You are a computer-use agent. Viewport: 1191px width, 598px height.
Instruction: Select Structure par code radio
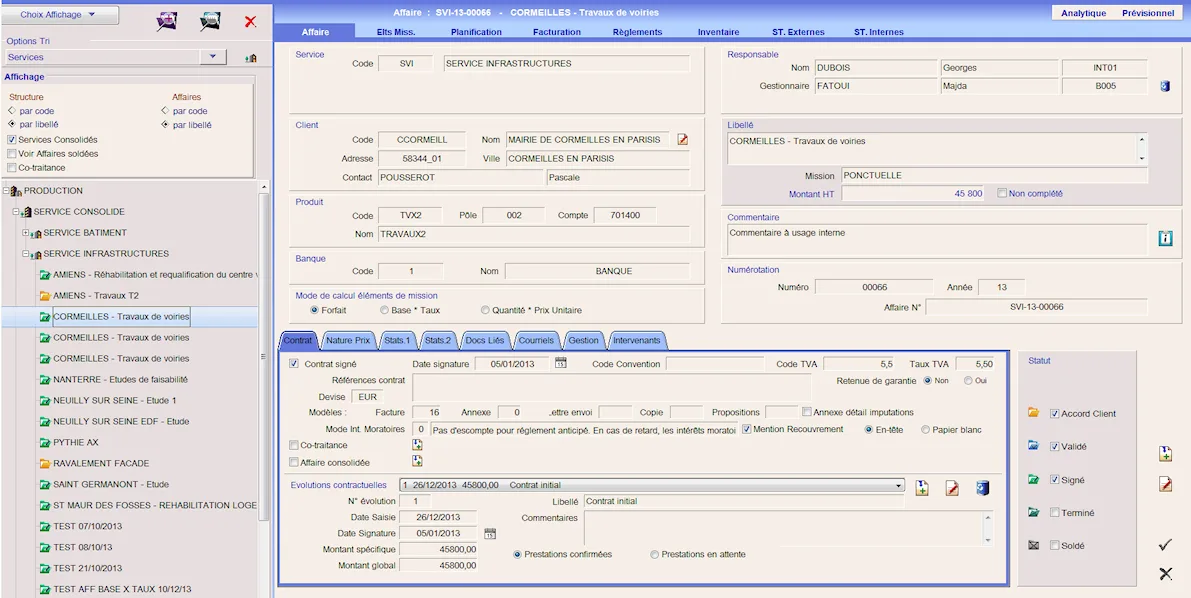tap(11, 111)
